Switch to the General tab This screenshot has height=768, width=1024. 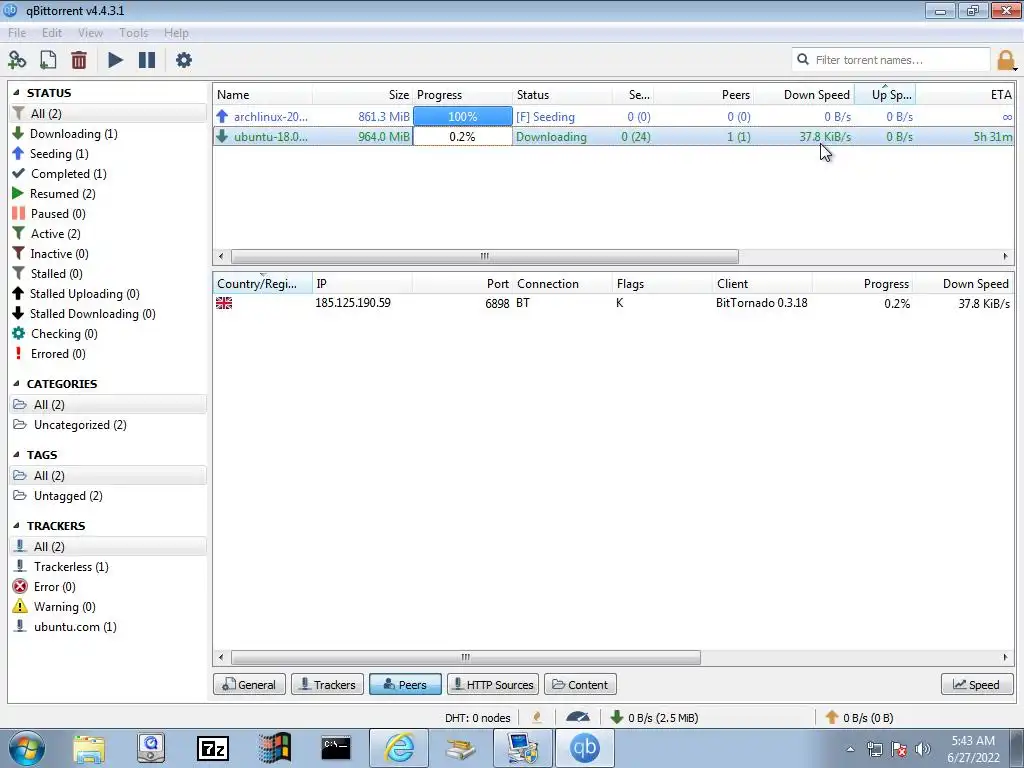[x=249, y=684]
